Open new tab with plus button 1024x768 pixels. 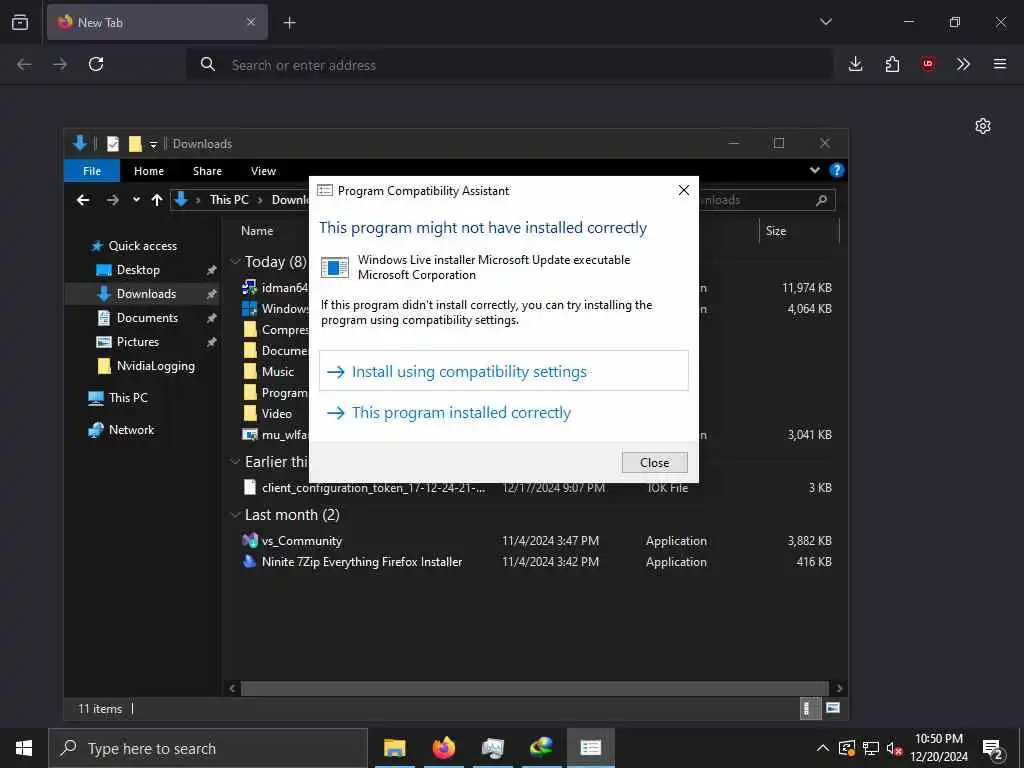pyautogui.click(x=289, y=23)
